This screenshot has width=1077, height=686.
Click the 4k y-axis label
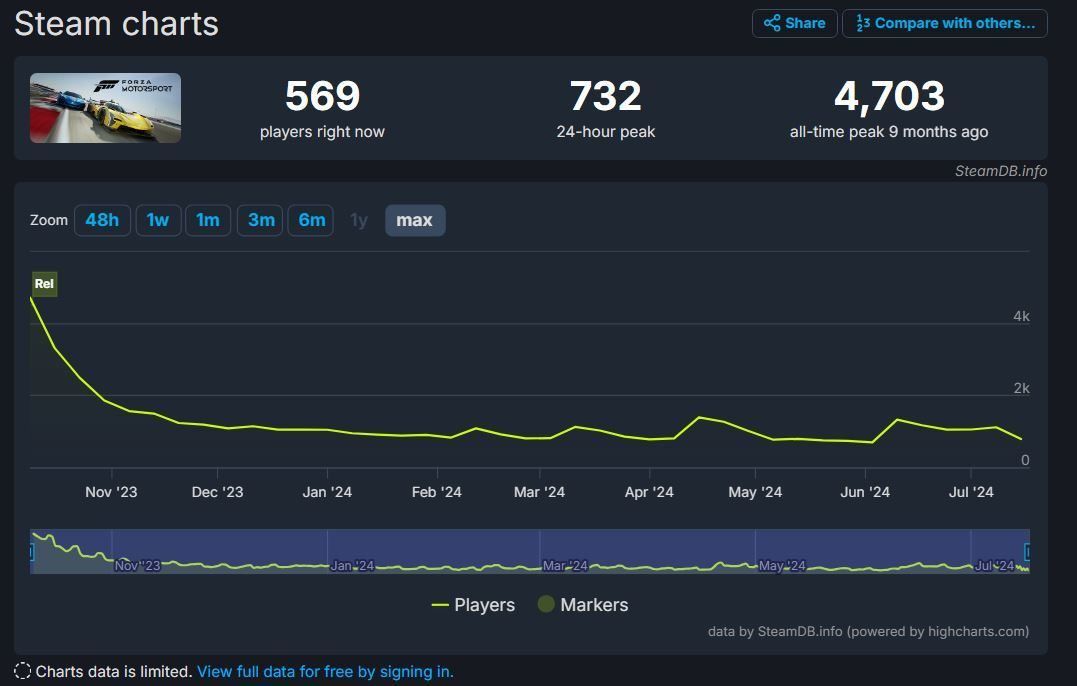pyautogui.click(x=1021, y=317)
